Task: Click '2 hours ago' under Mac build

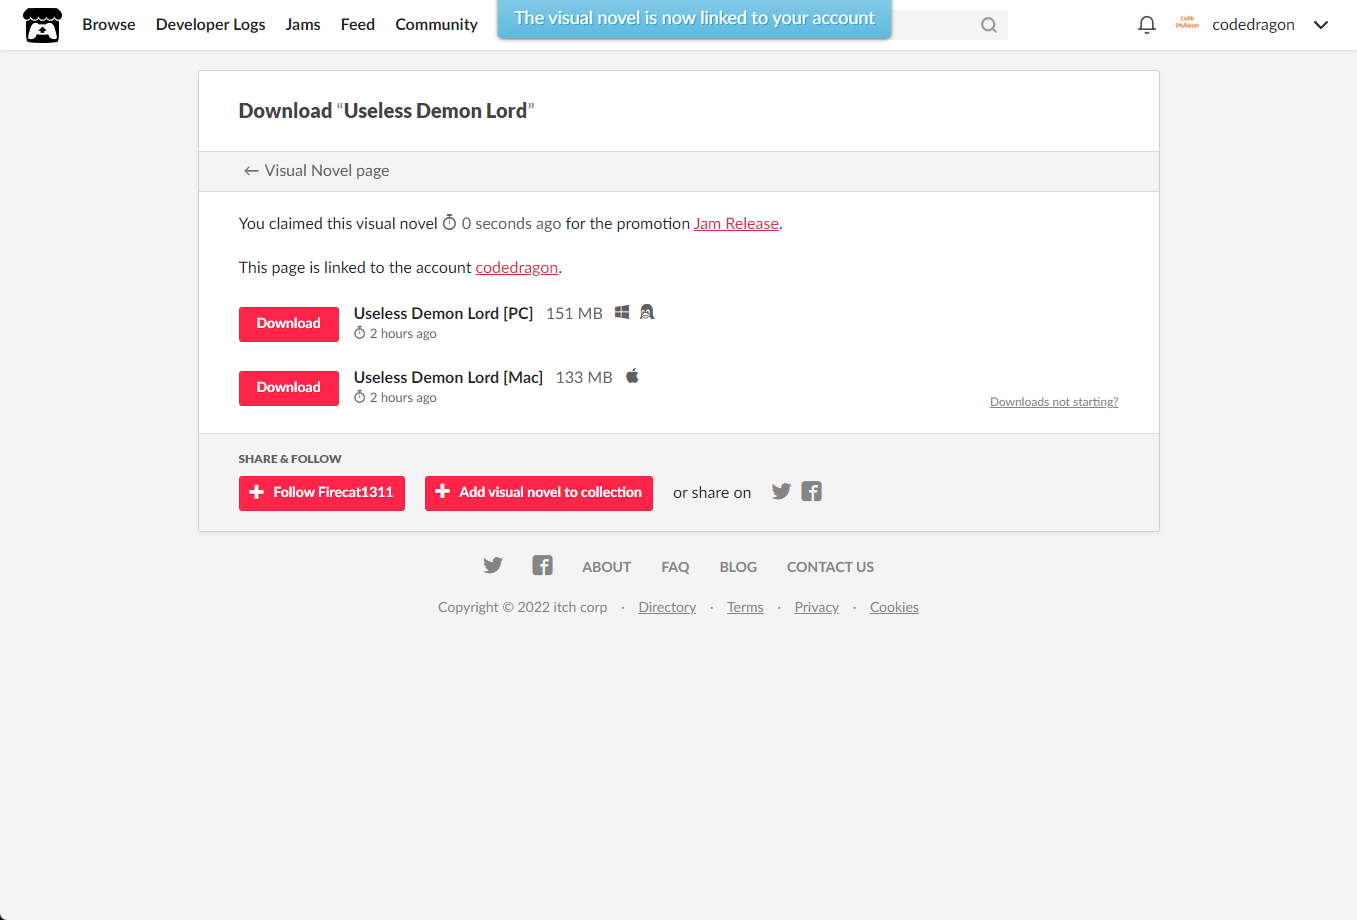Action: 403,398
